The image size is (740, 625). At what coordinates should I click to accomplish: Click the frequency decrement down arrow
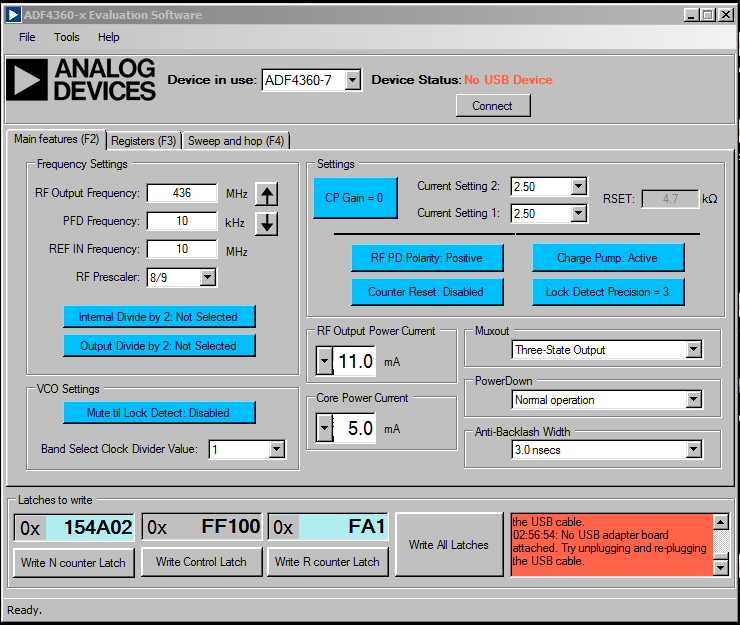coord(267,223)
